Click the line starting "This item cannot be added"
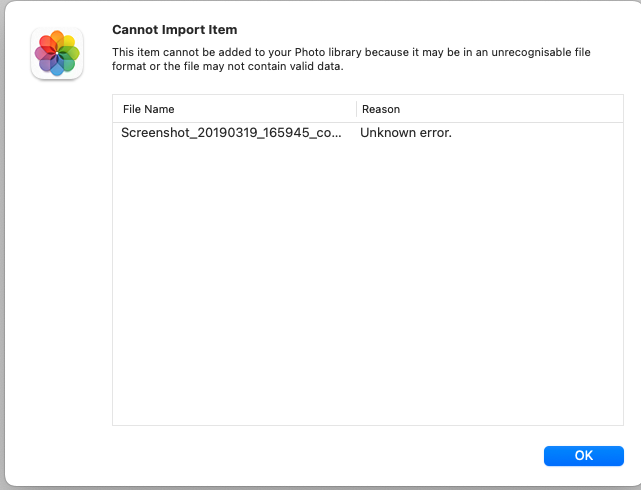This screenshot has width=641, height=490. tap(351, 52)
